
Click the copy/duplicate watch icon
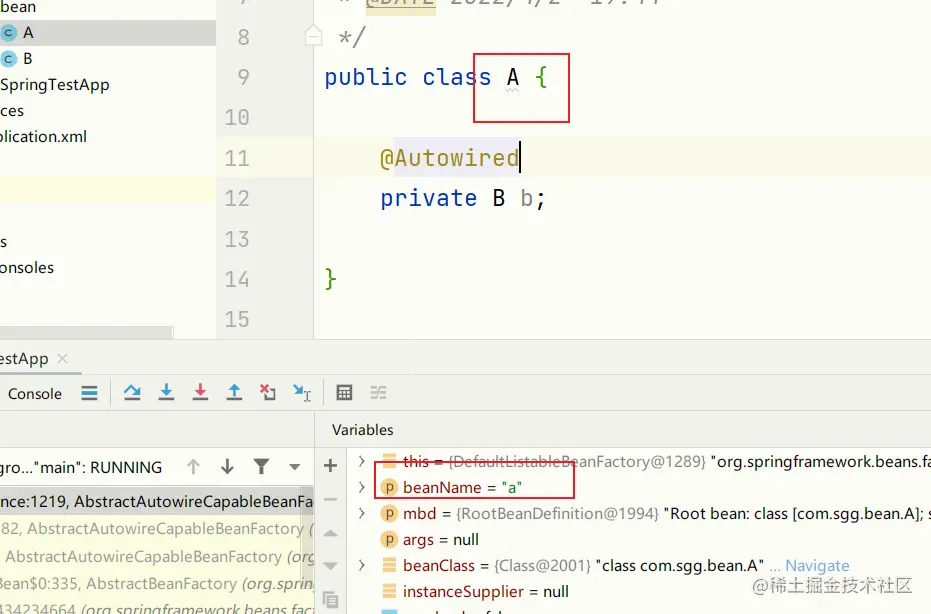[x=331, y=599]
